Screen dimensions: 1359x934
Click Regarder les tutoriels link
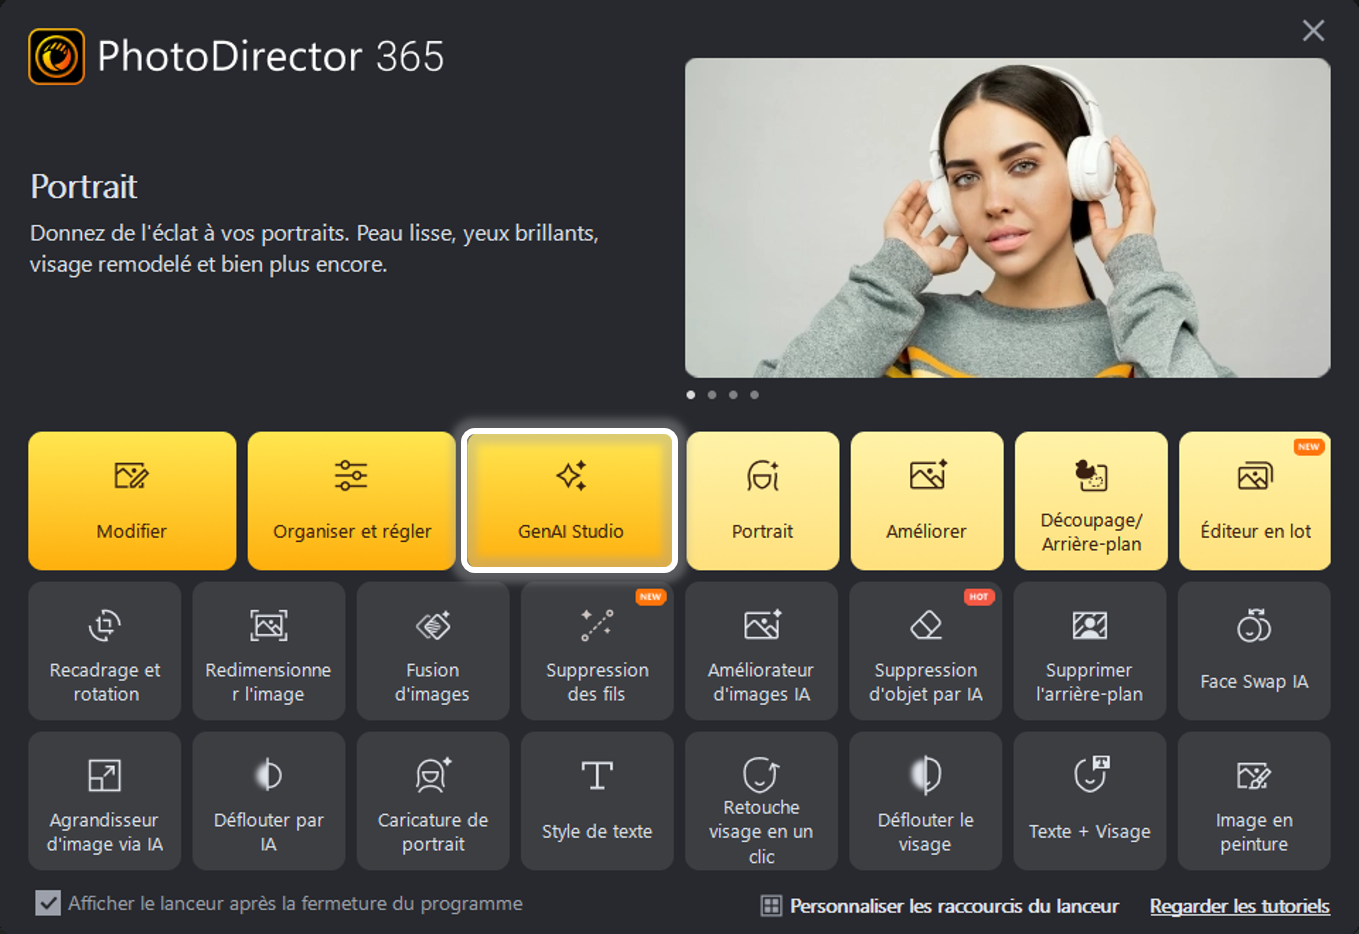click(1240, 906)
